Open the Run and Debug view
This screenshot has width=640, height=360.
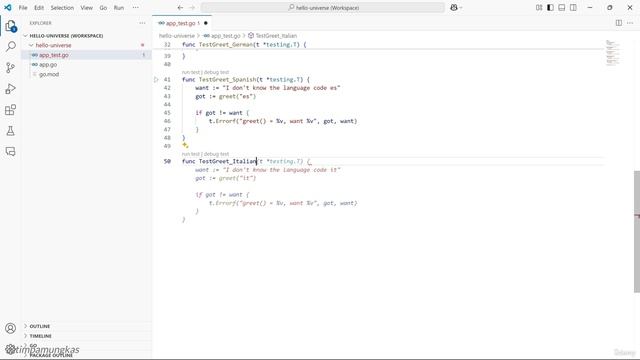coord(11,89)
